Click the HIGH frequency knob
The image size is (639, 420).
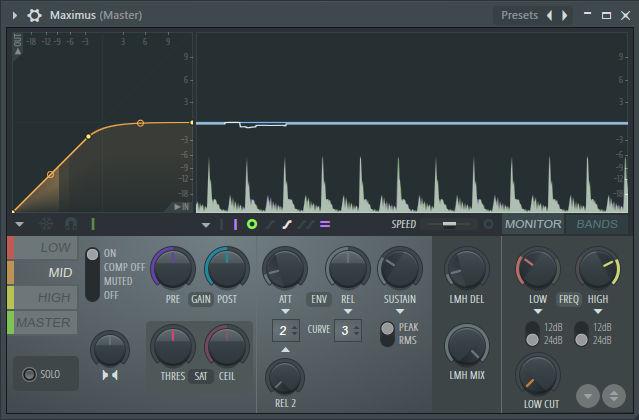(597, 268)
